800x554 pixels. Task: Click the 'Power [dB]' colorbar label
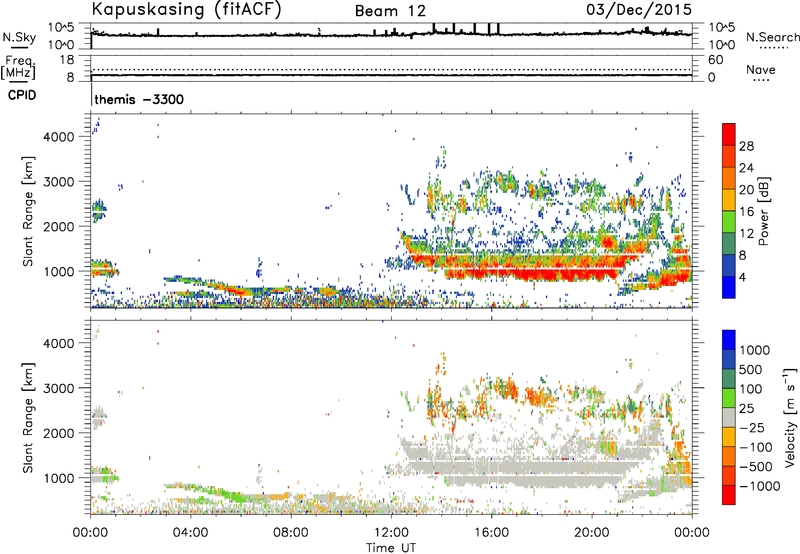tap(763, 211)
